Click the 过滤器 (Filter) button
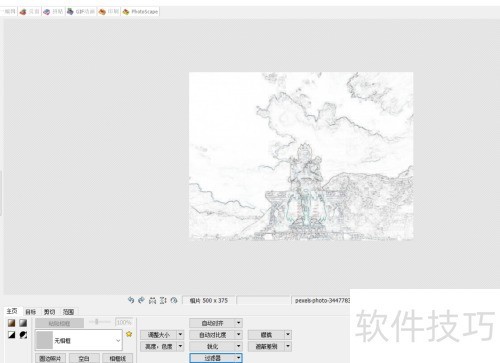500x363 pixels. click(x=212, y=358)
